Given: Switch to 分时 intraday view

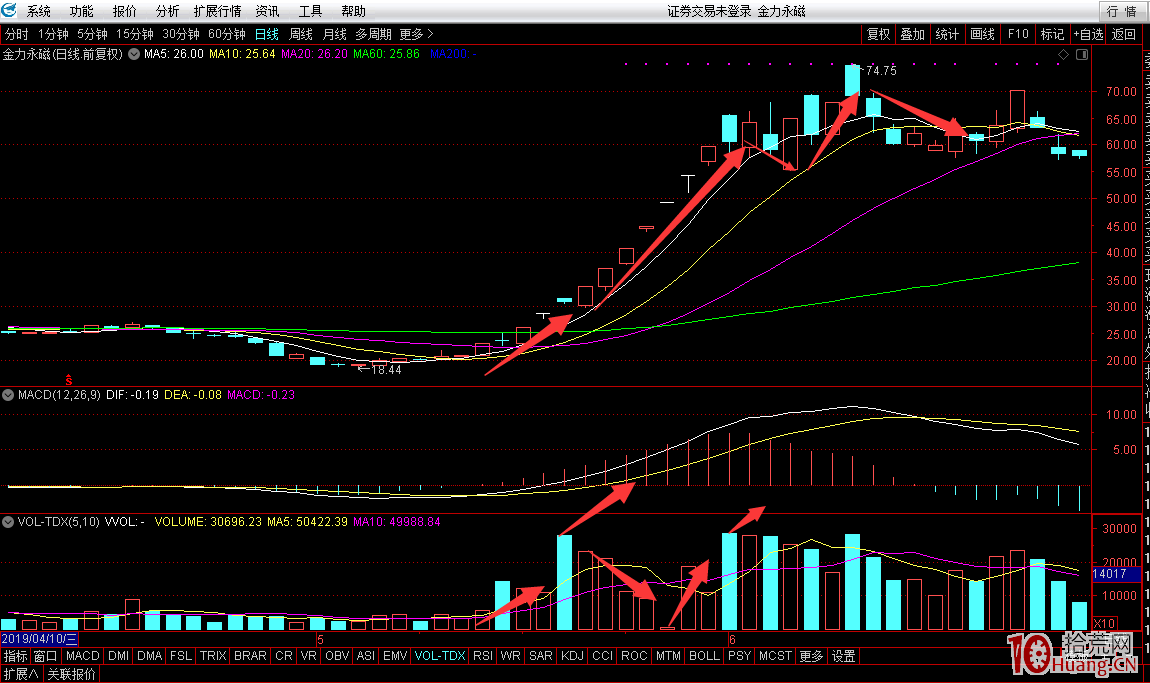Looking at the screenshot, I should [x=17, y=34].
